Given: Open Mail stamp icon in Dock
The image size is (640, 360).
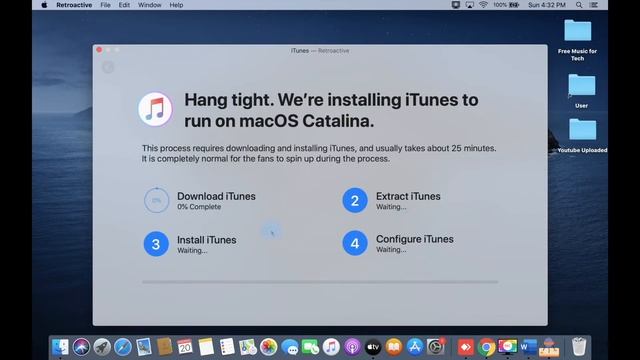Looking at the screenshot, I should point(144,347).
